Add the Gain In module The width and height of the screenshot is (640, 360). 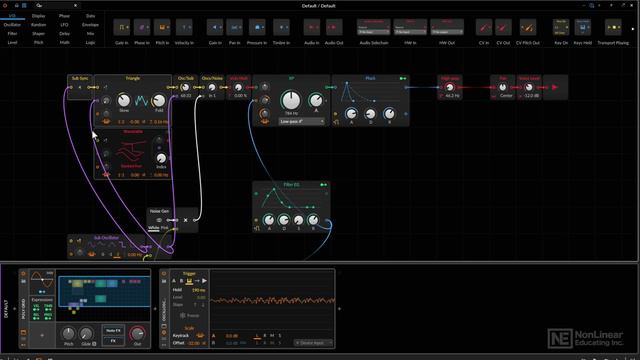point(215,27)
